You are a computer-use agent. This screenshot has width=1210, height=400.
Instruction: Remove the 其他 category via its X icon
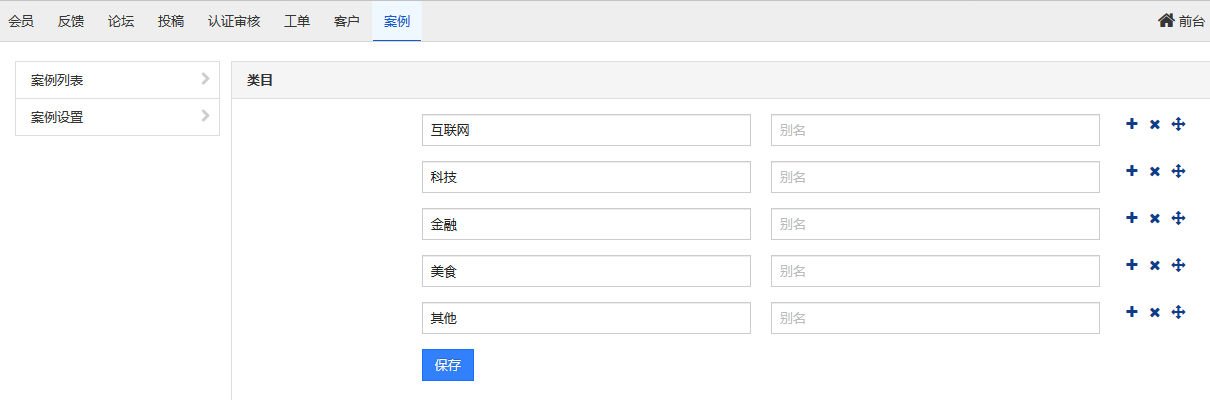(1155, 312)
